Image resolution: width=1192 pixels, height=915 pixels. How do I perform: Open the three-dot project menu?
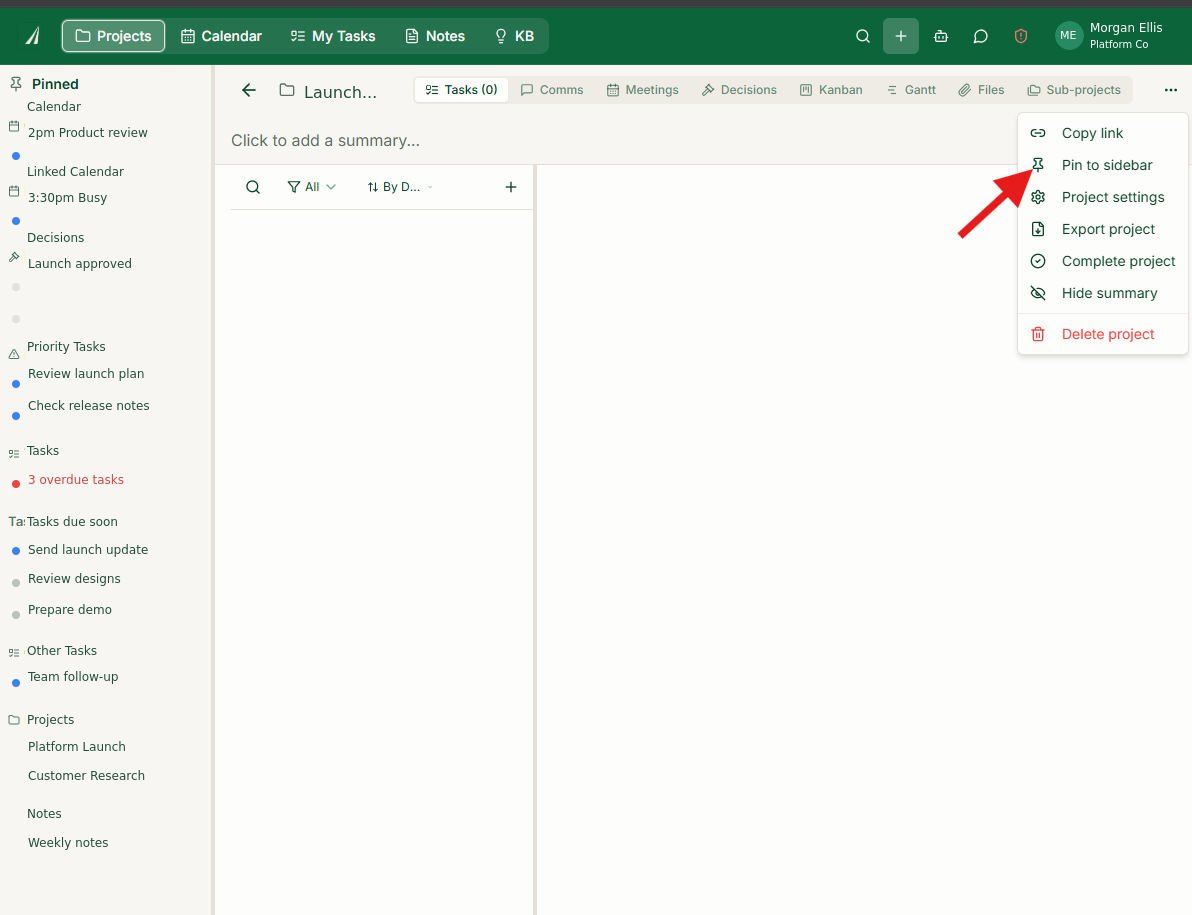[x=1170, y=90]
